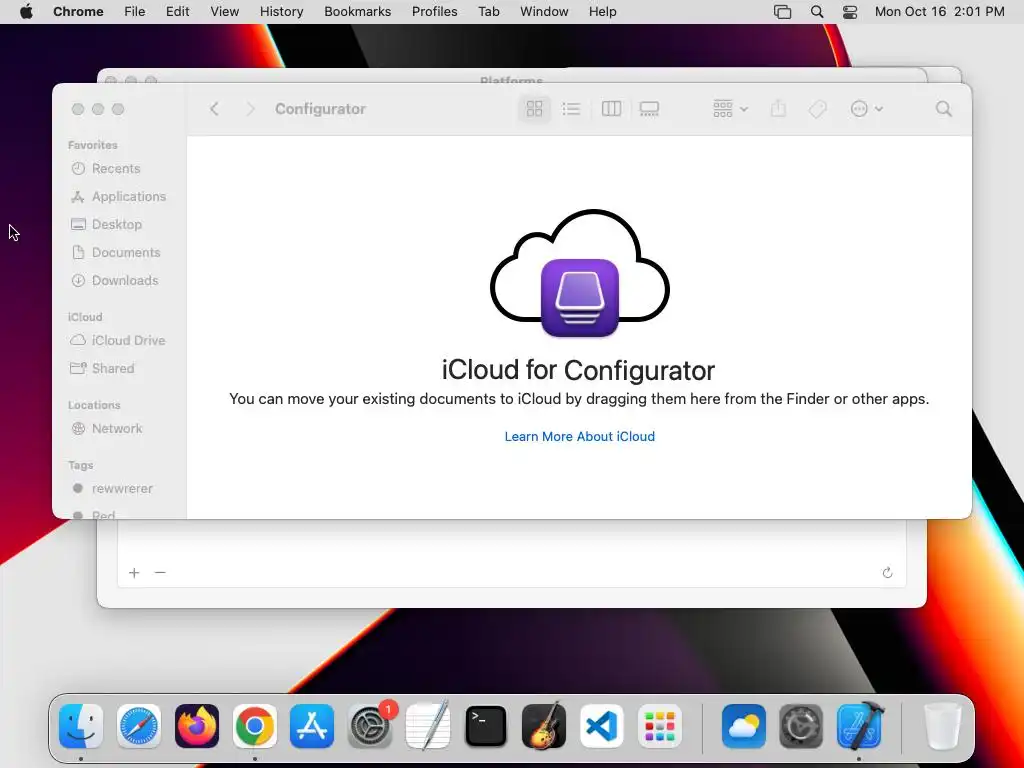
Task: Open System Preferences from the Dock
Action: [370, 726]
